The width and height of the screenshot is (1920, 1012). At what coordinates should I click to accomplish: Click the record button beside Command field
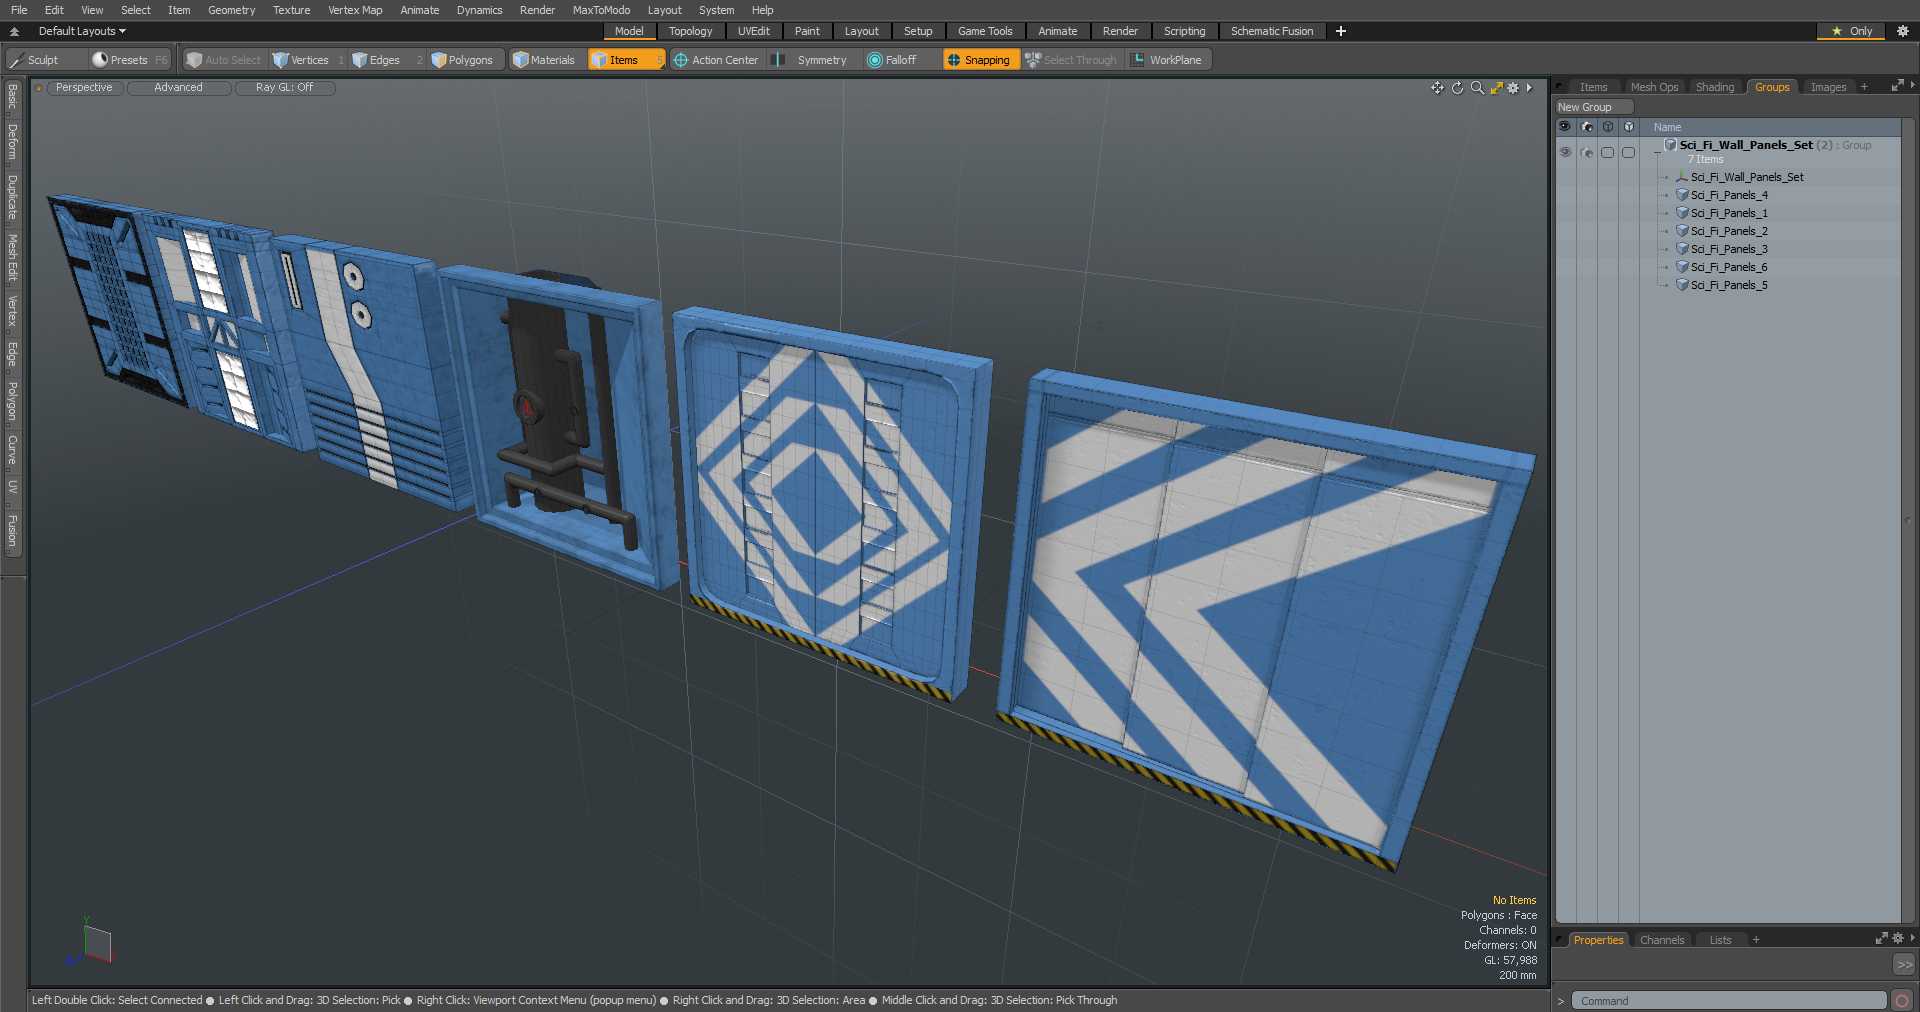coord(1902,1000)
